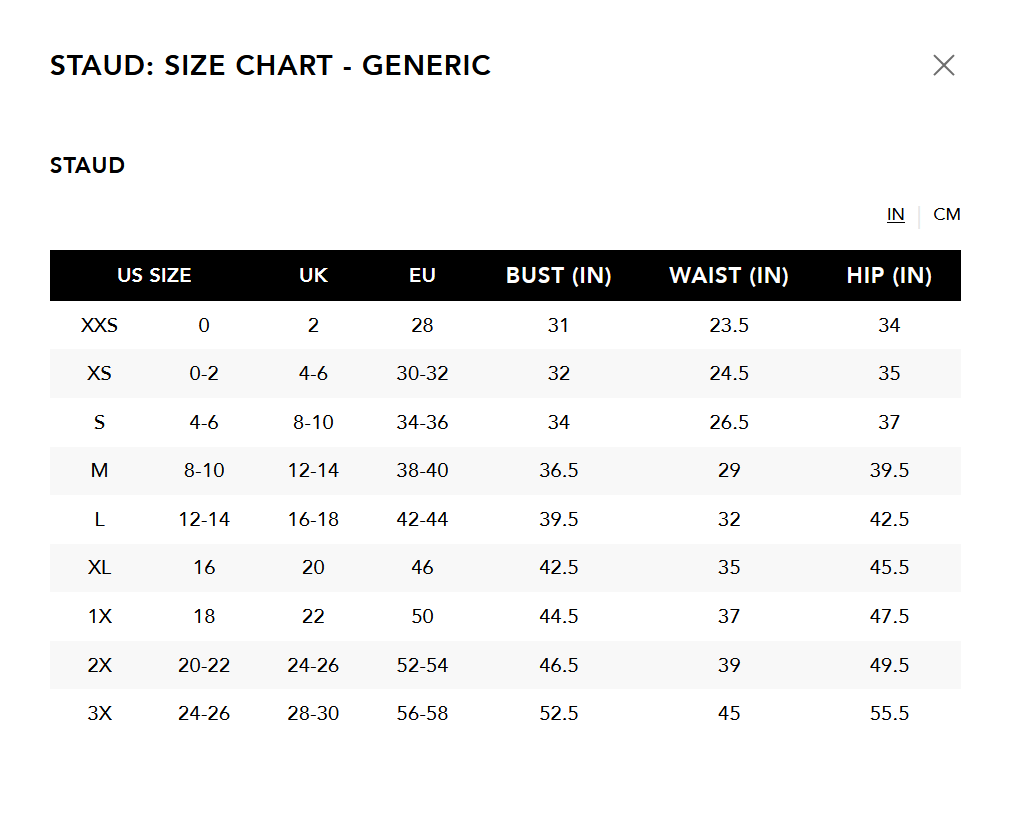The image size is (1012, 826).
Task: Click the 1X row's 47.5 hip value
Action: tap(889, 617)
